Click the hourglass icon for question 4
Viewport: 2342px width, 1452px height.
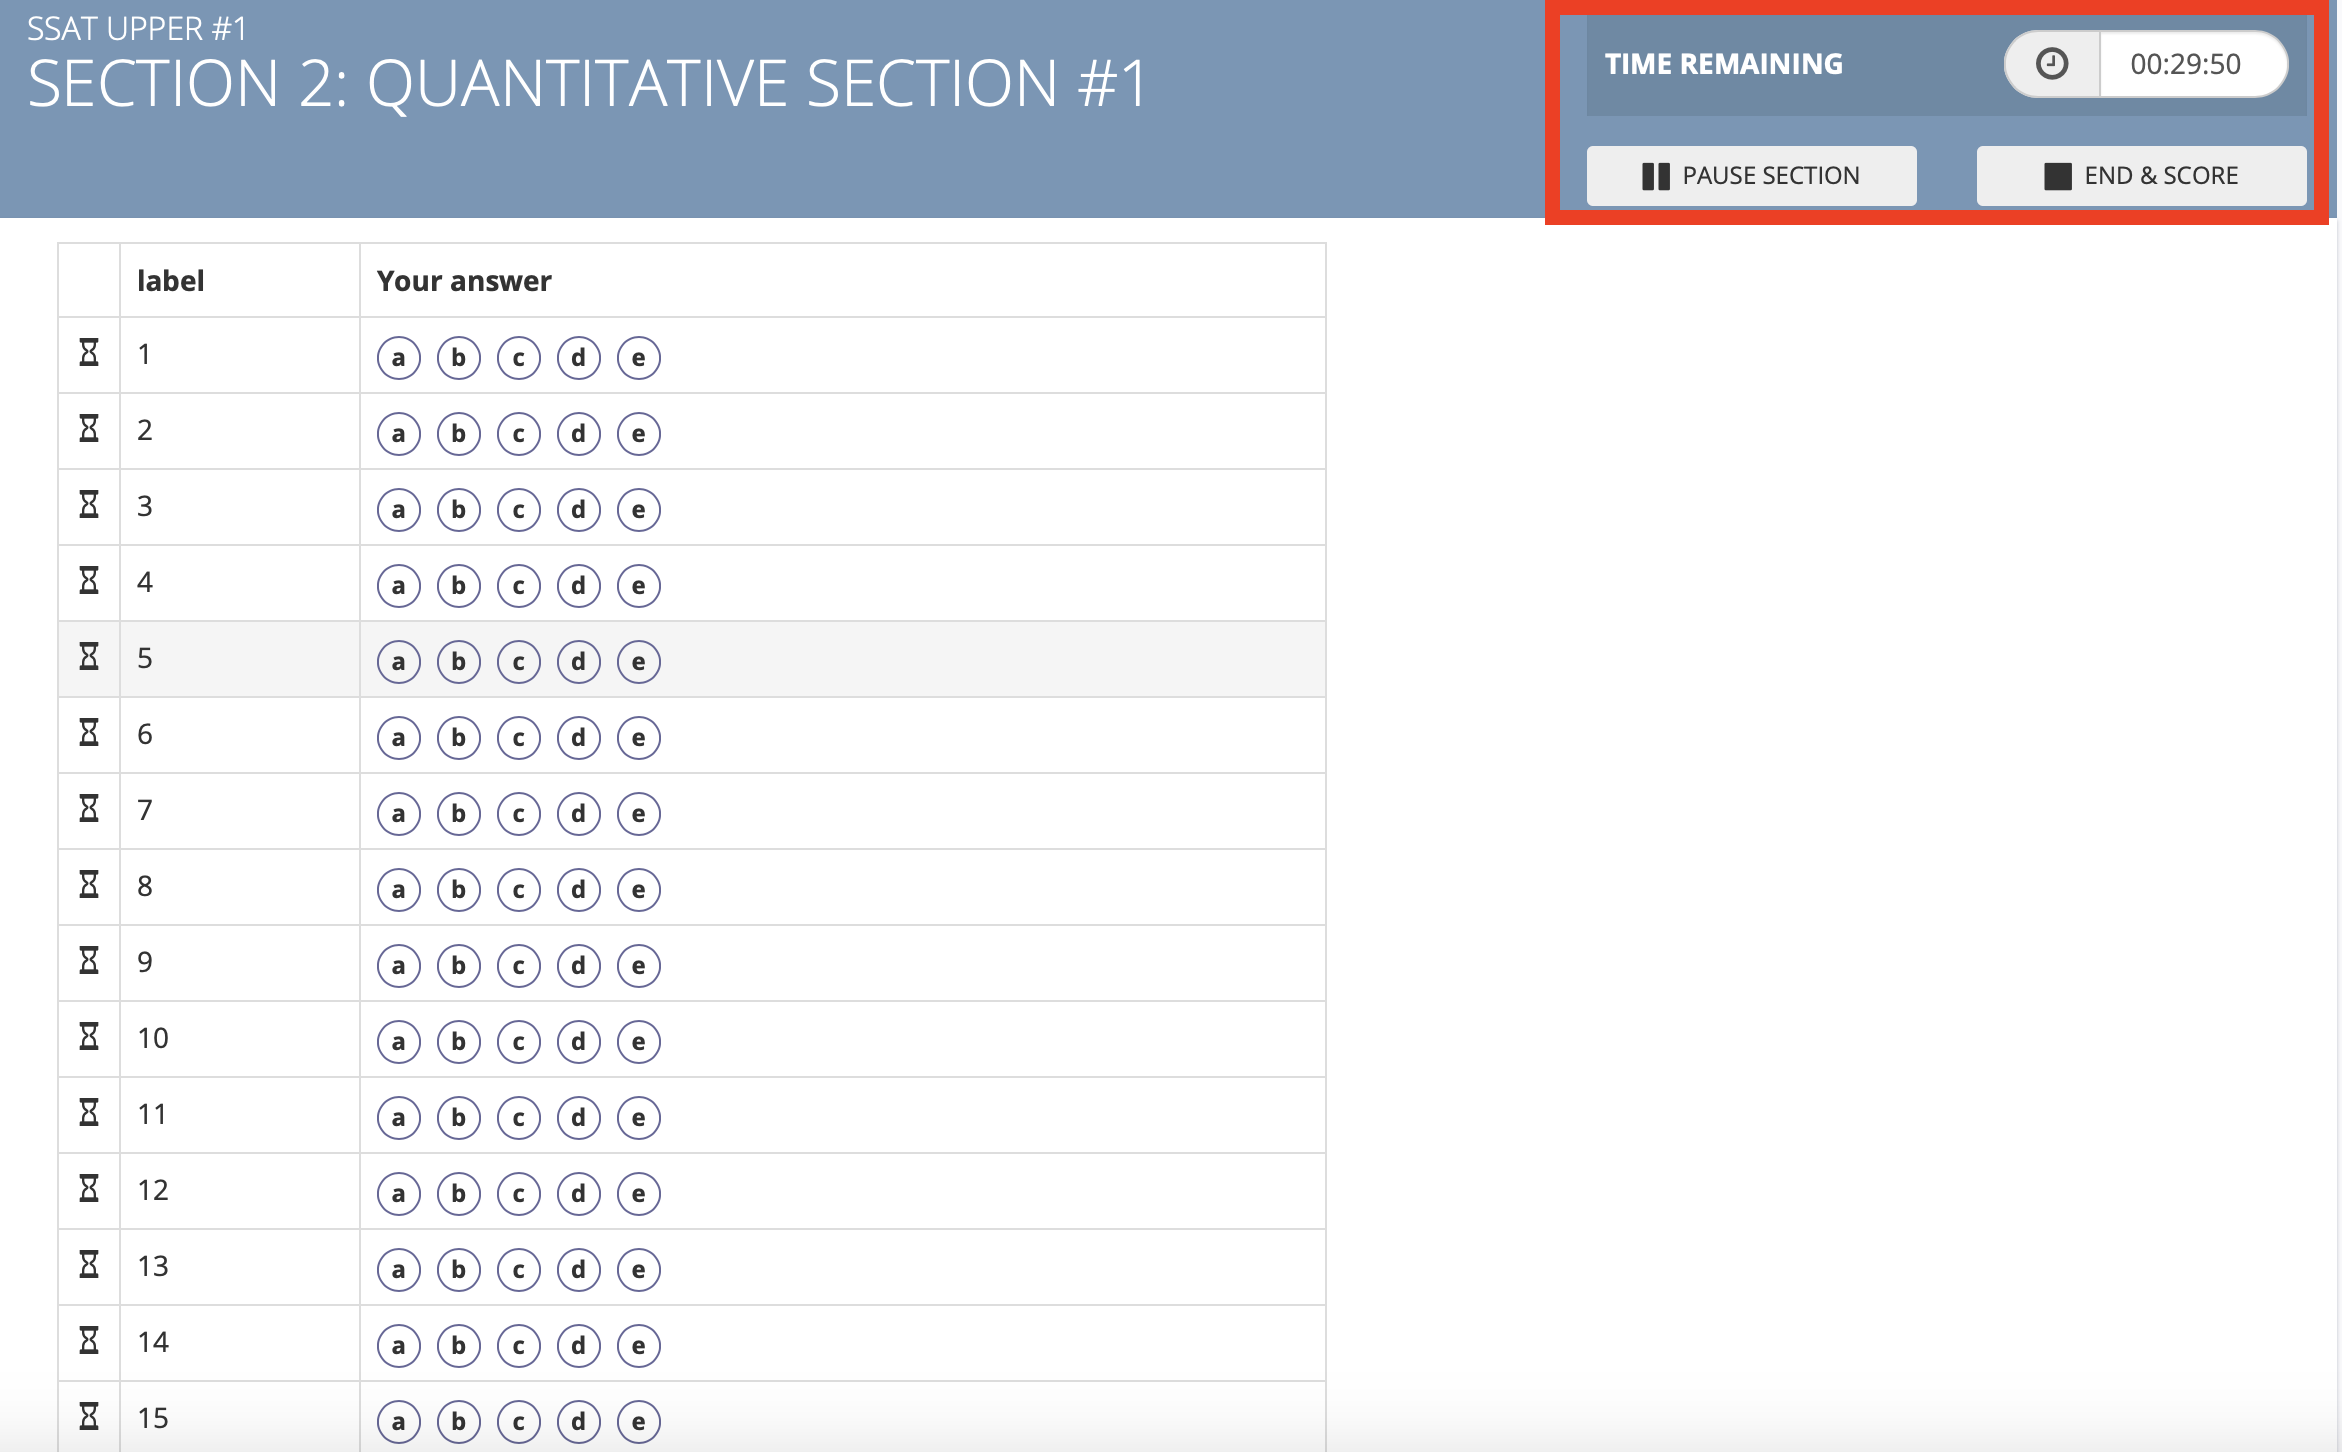tap(89, 581)
